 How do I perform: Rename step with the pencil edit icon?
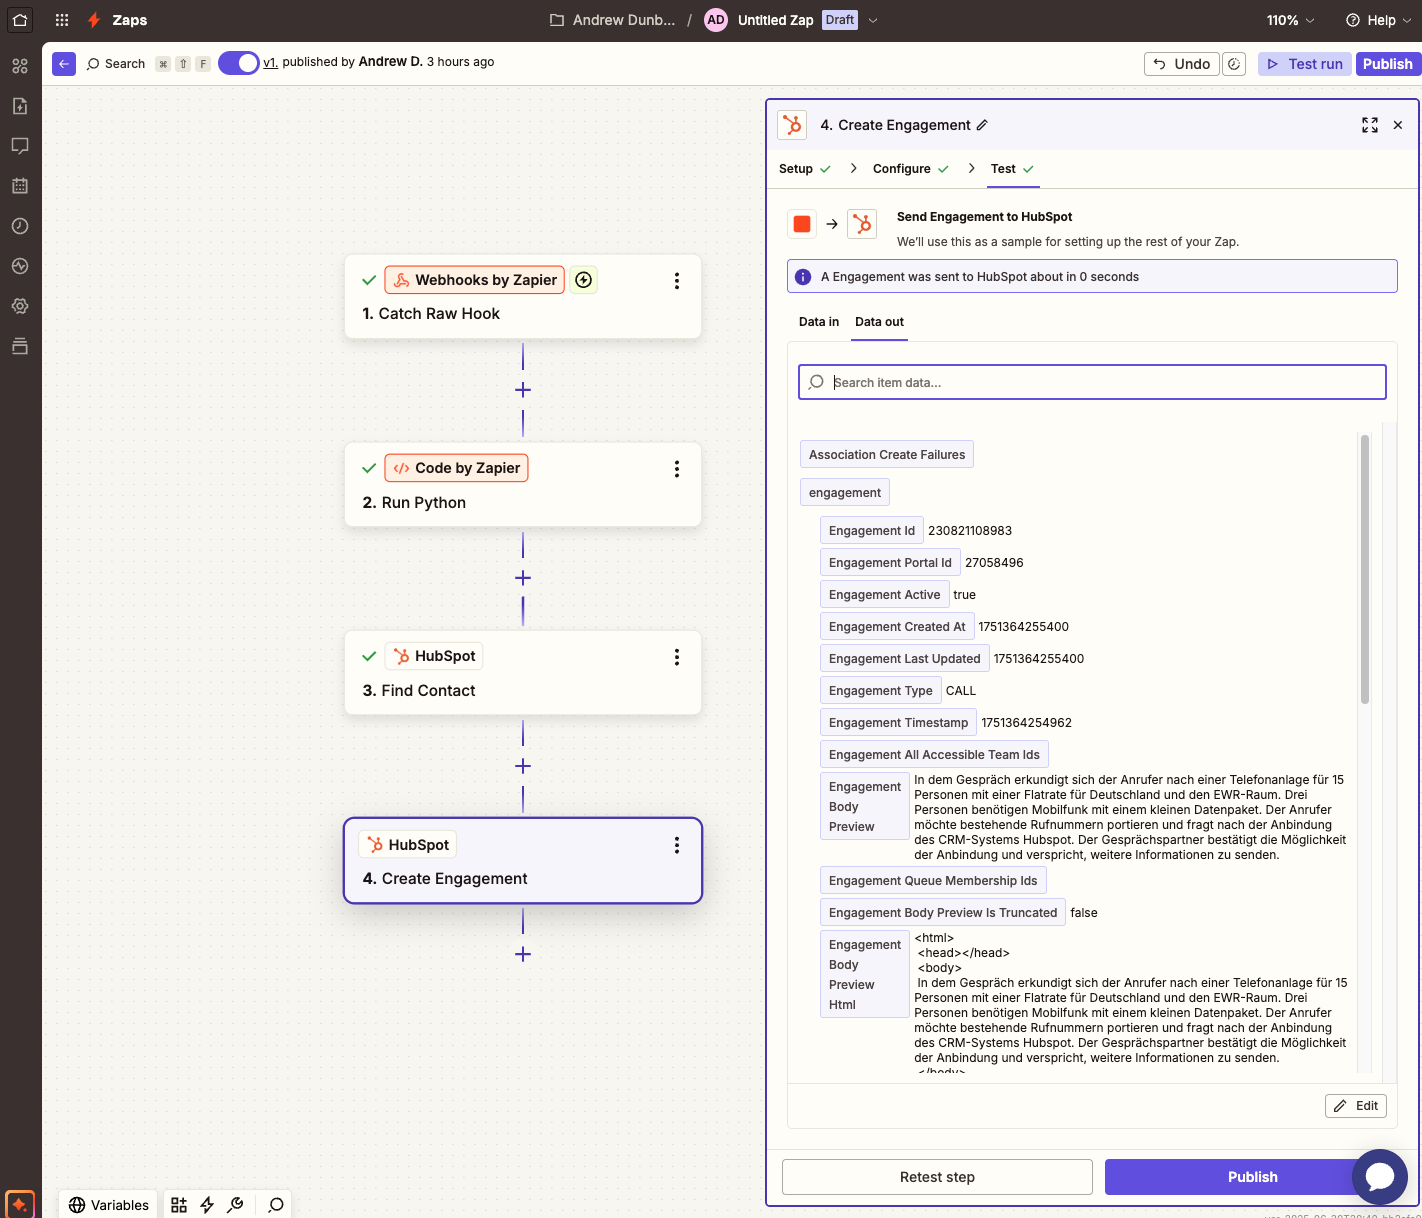point(982,125)
